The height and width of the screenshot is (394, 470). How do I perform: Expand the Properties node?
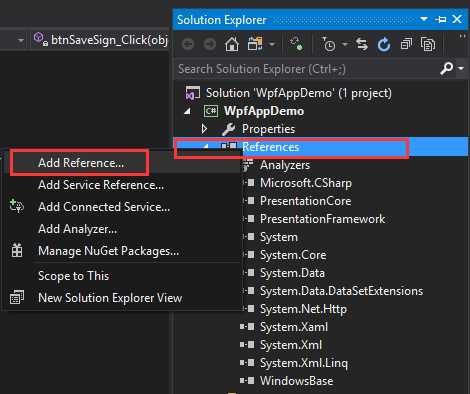point(204,129)
